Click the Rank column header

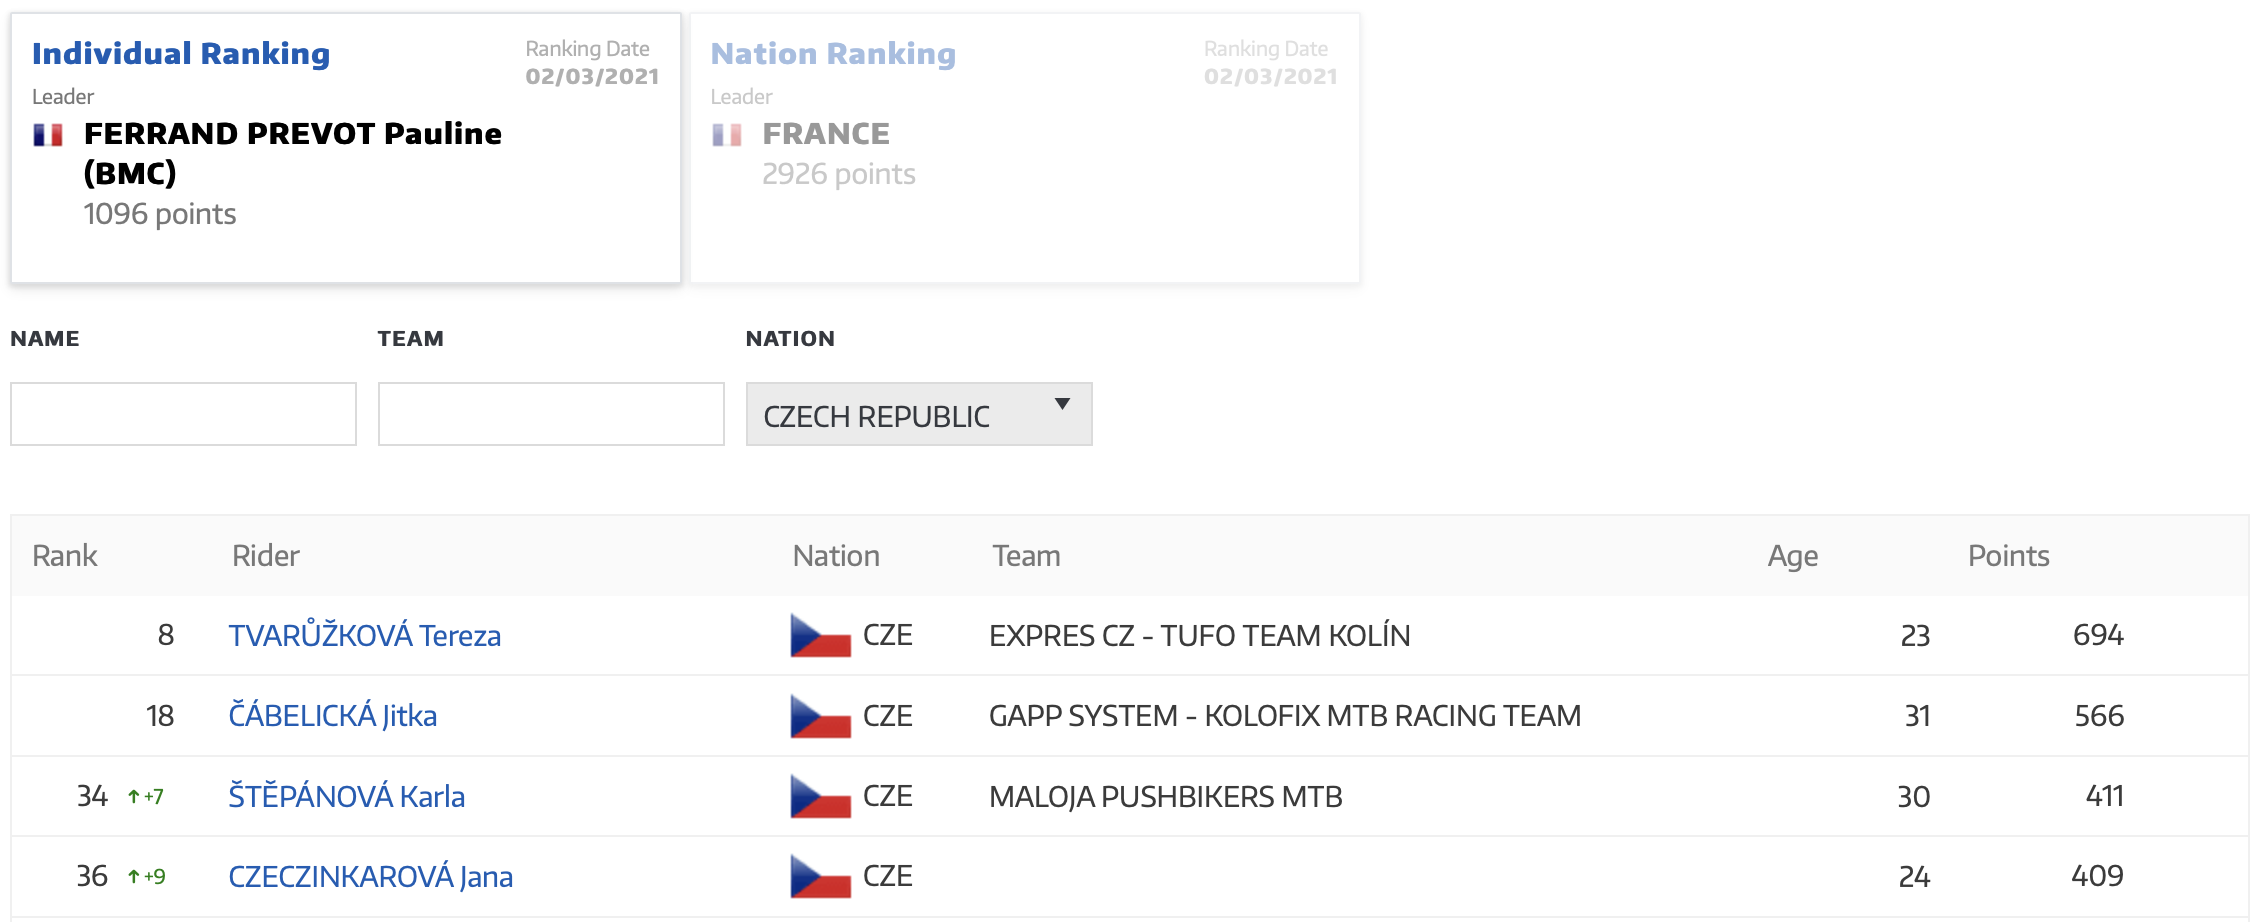tap(65, 556)
